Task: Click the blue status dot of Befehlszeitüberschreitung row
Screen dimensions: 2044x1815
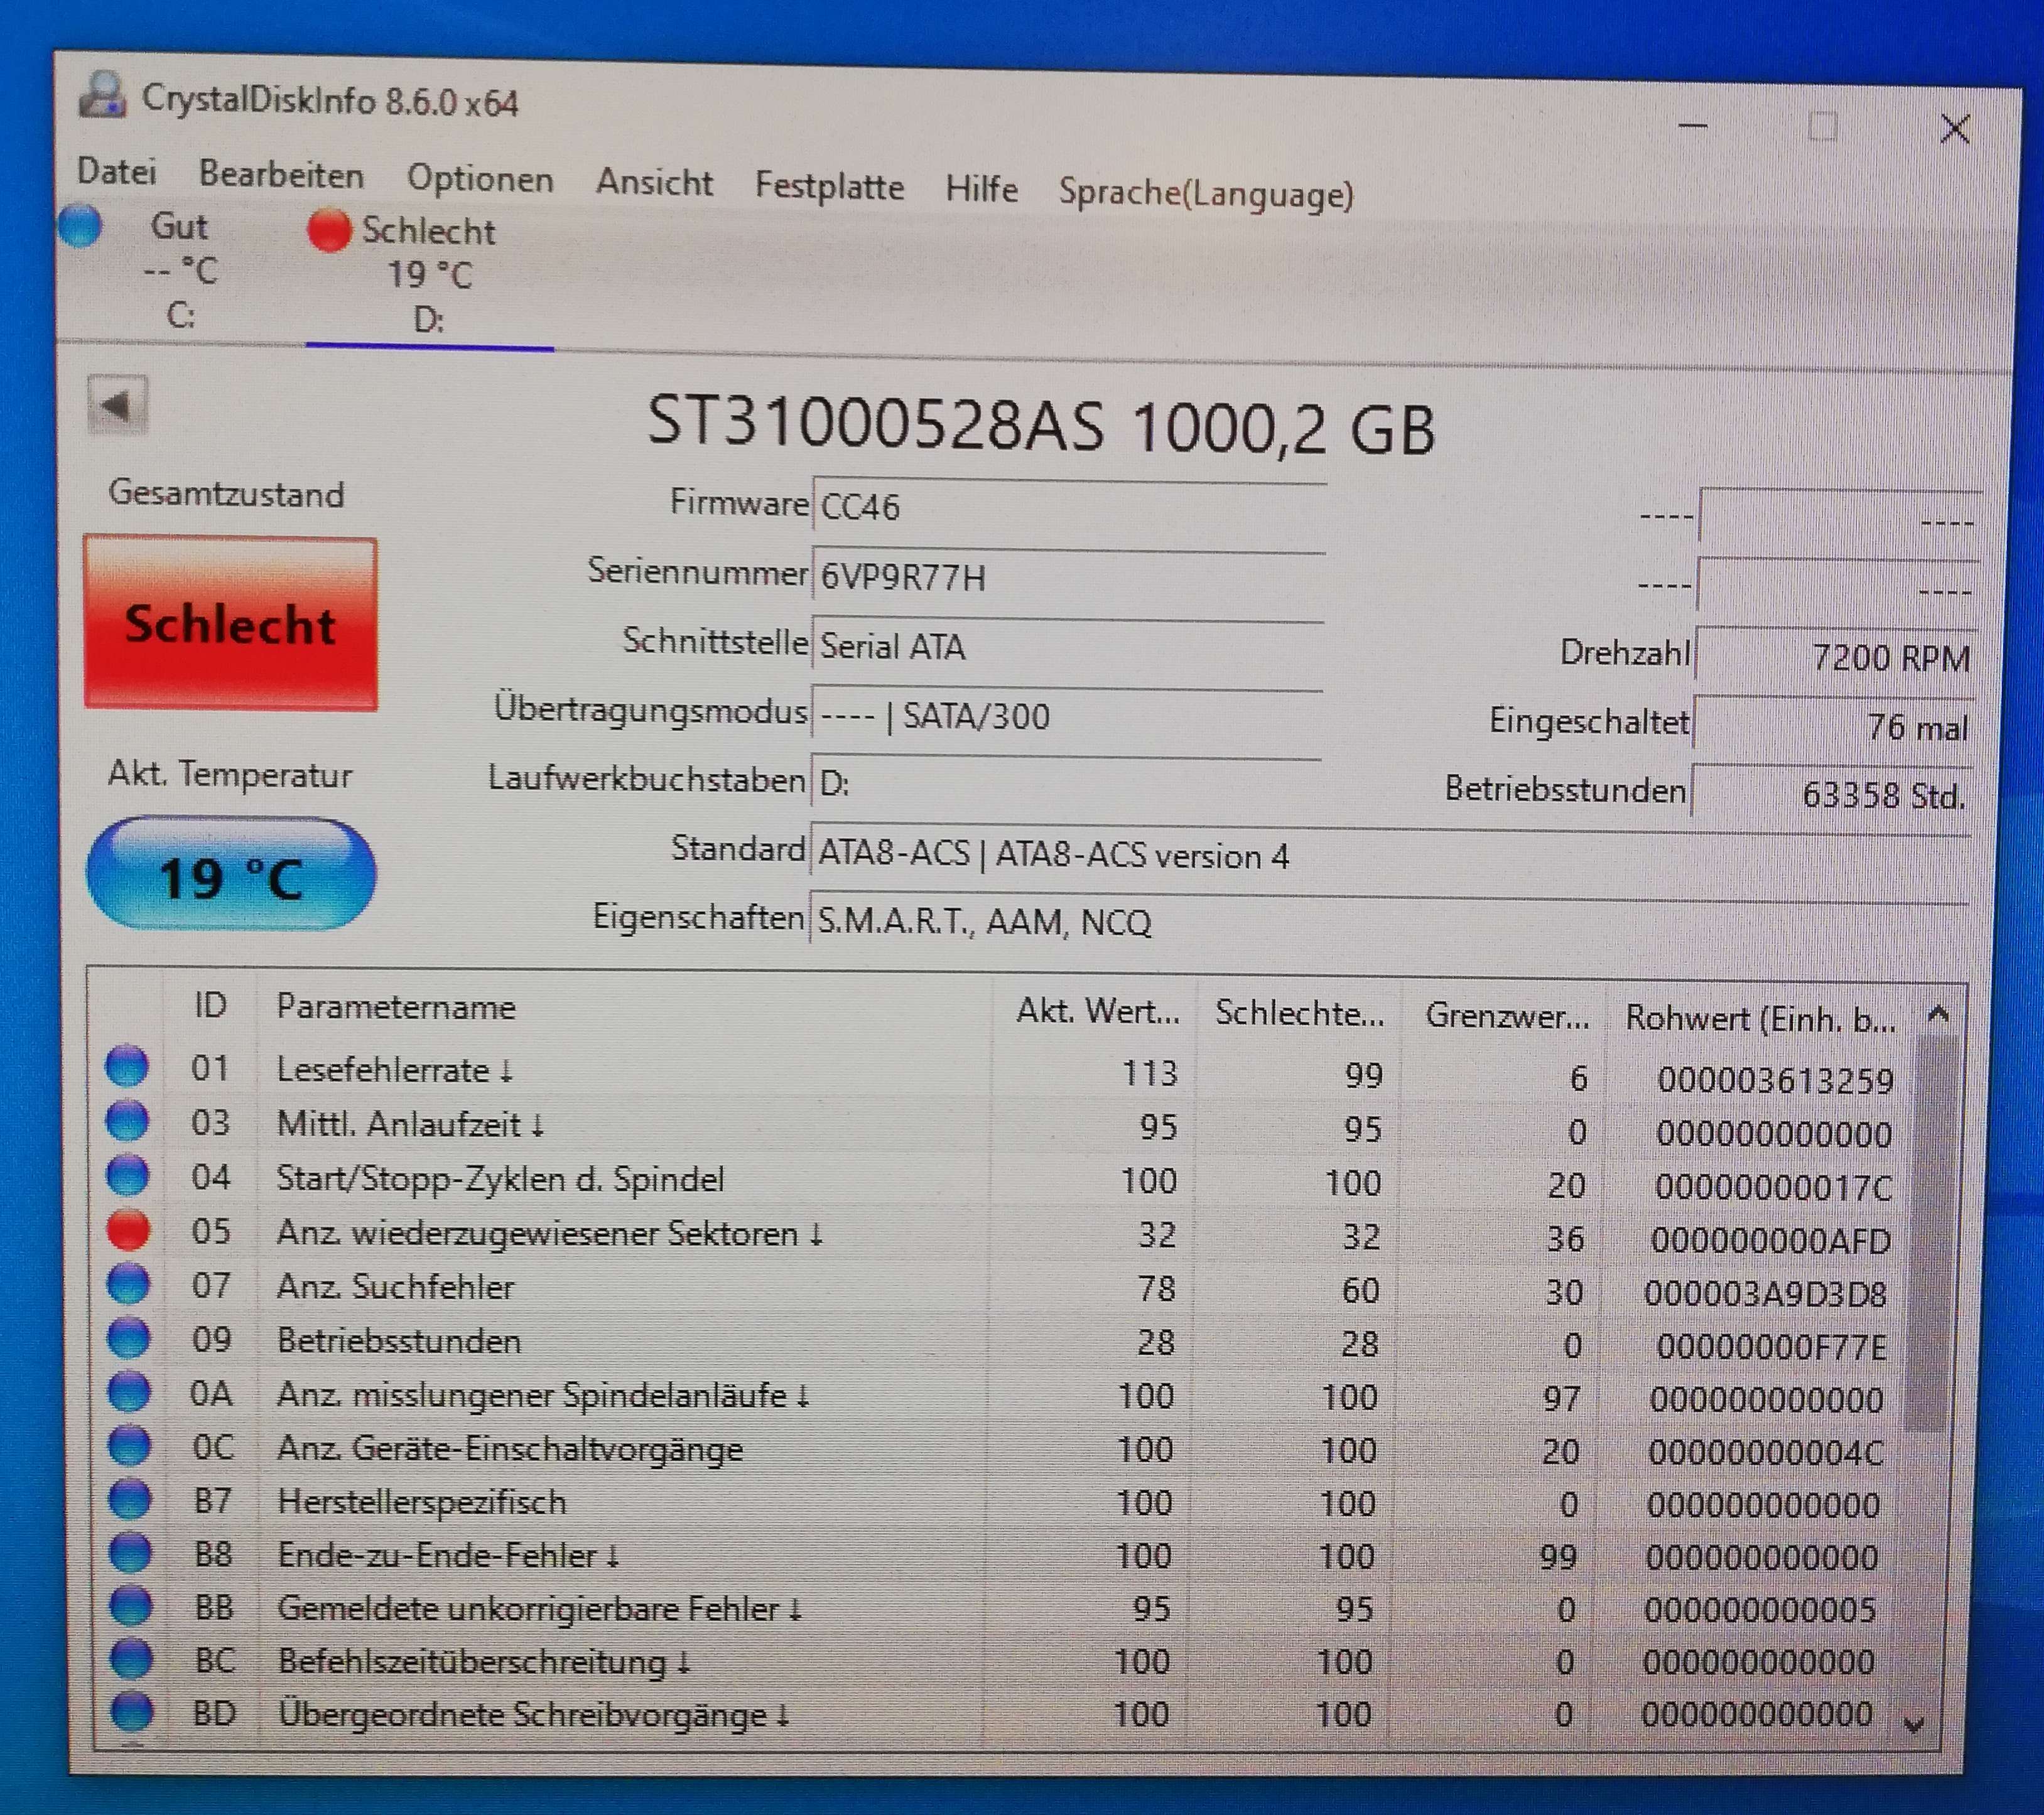Action: click(x=131, y=1659)
